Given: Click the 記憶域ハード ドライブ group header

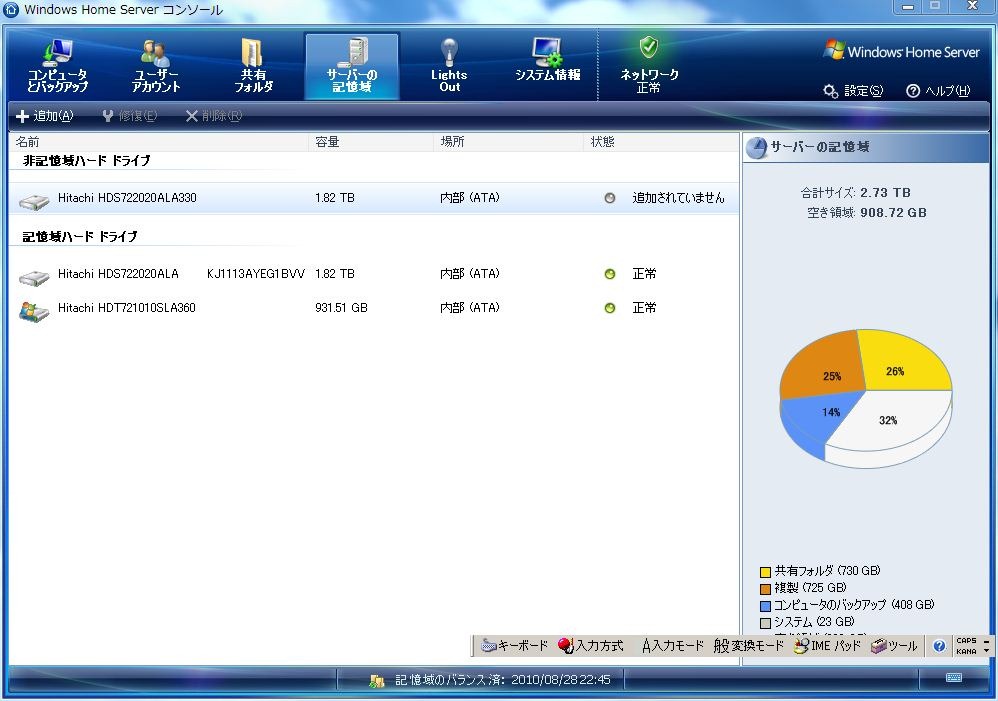Looking at the screenshot, I should tap(80, 236).
